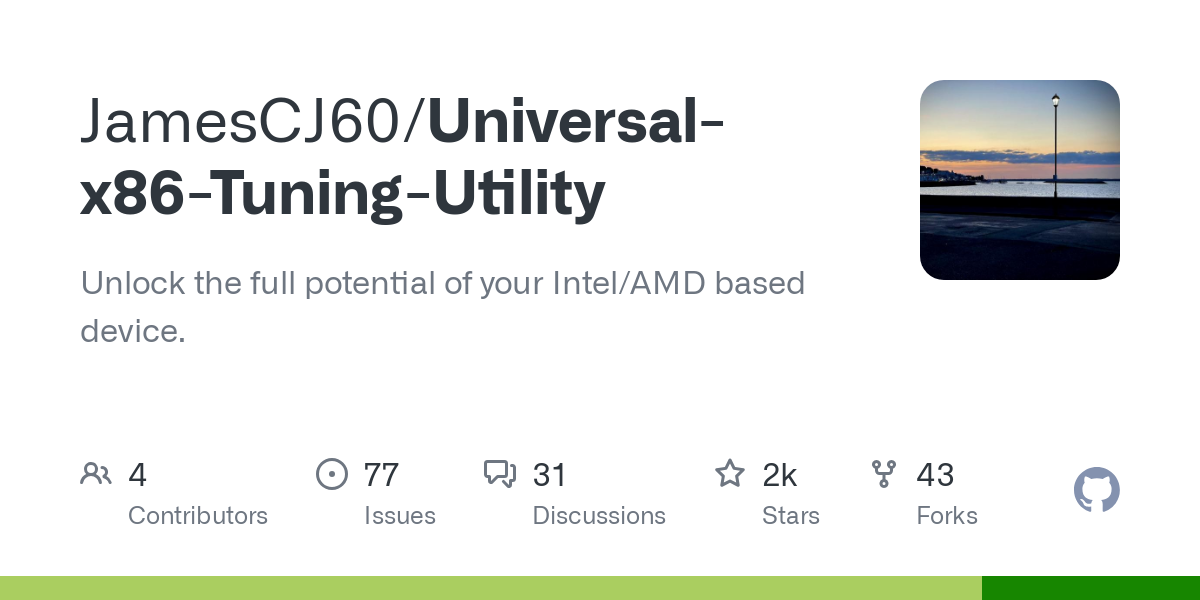Open the repository's sunset avatar image

(x=1020, y=180)
